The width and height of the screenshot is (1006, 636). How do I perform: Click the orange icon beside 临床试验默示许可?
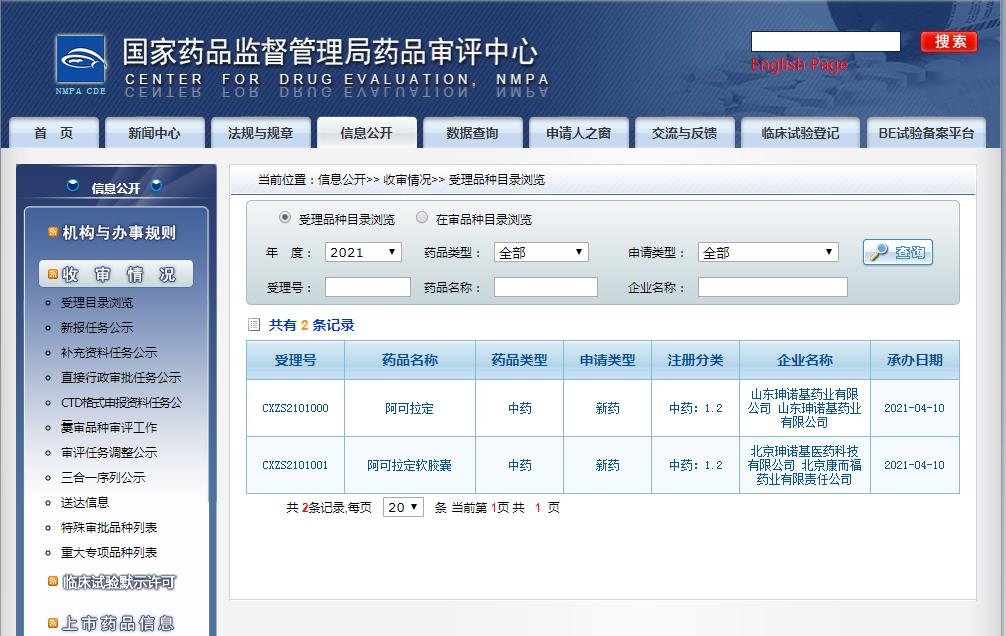[53, 582]
